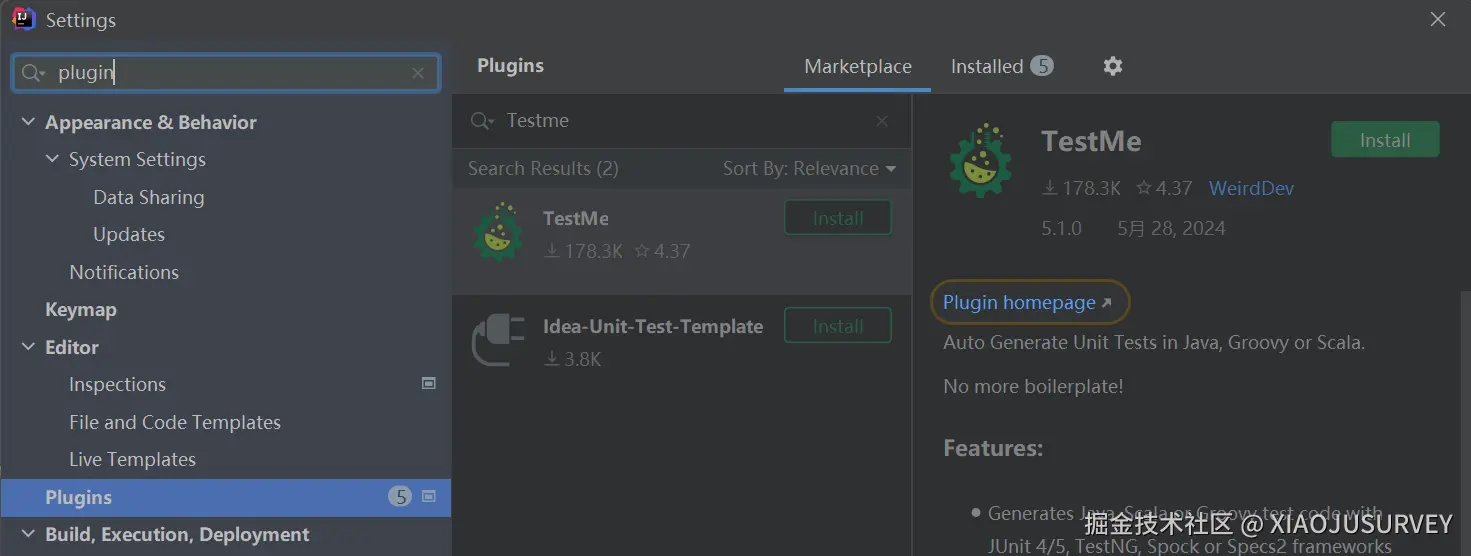The height and width of the screenshot is (556, 1471).
Task: Click the settings search input field
Action: point(230,73)
